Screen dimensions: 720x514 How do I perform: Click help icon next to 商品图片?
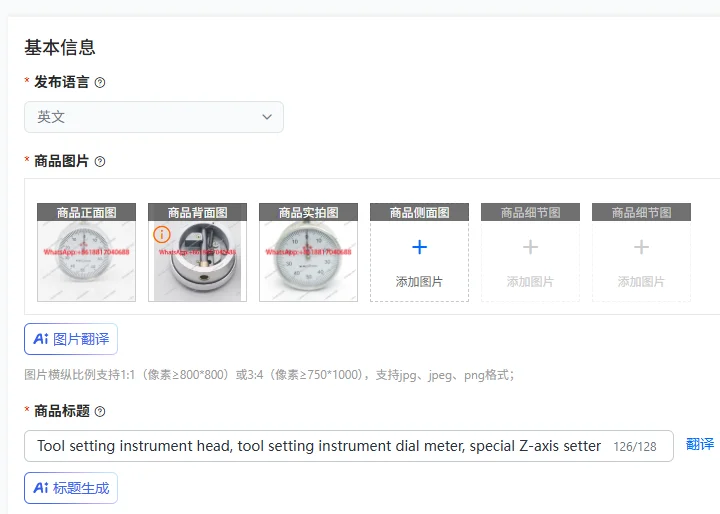[100, 162]
